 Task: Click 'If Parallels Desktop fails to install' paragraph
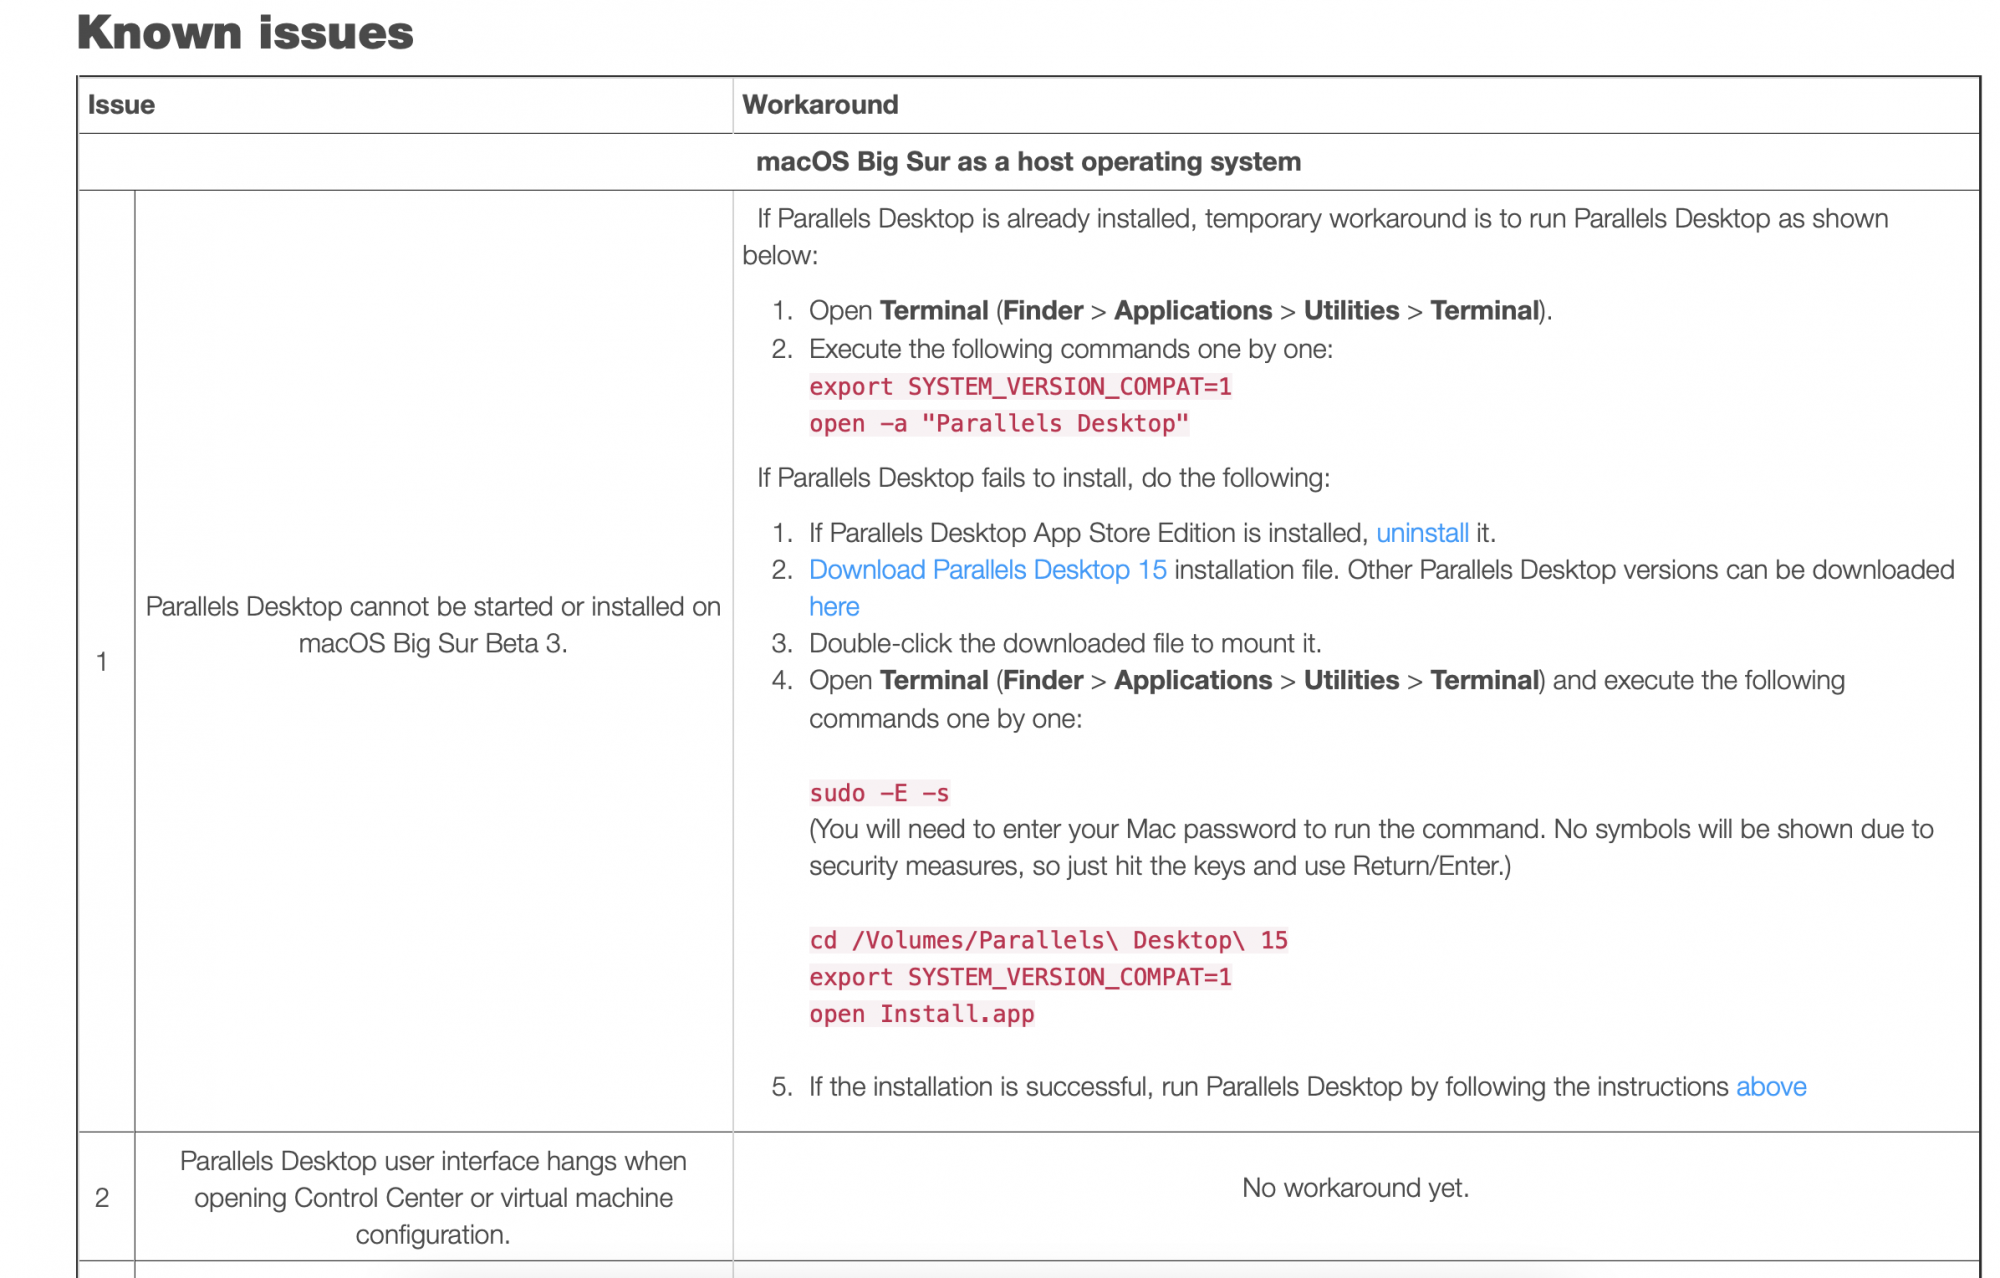click(1043, 478)
